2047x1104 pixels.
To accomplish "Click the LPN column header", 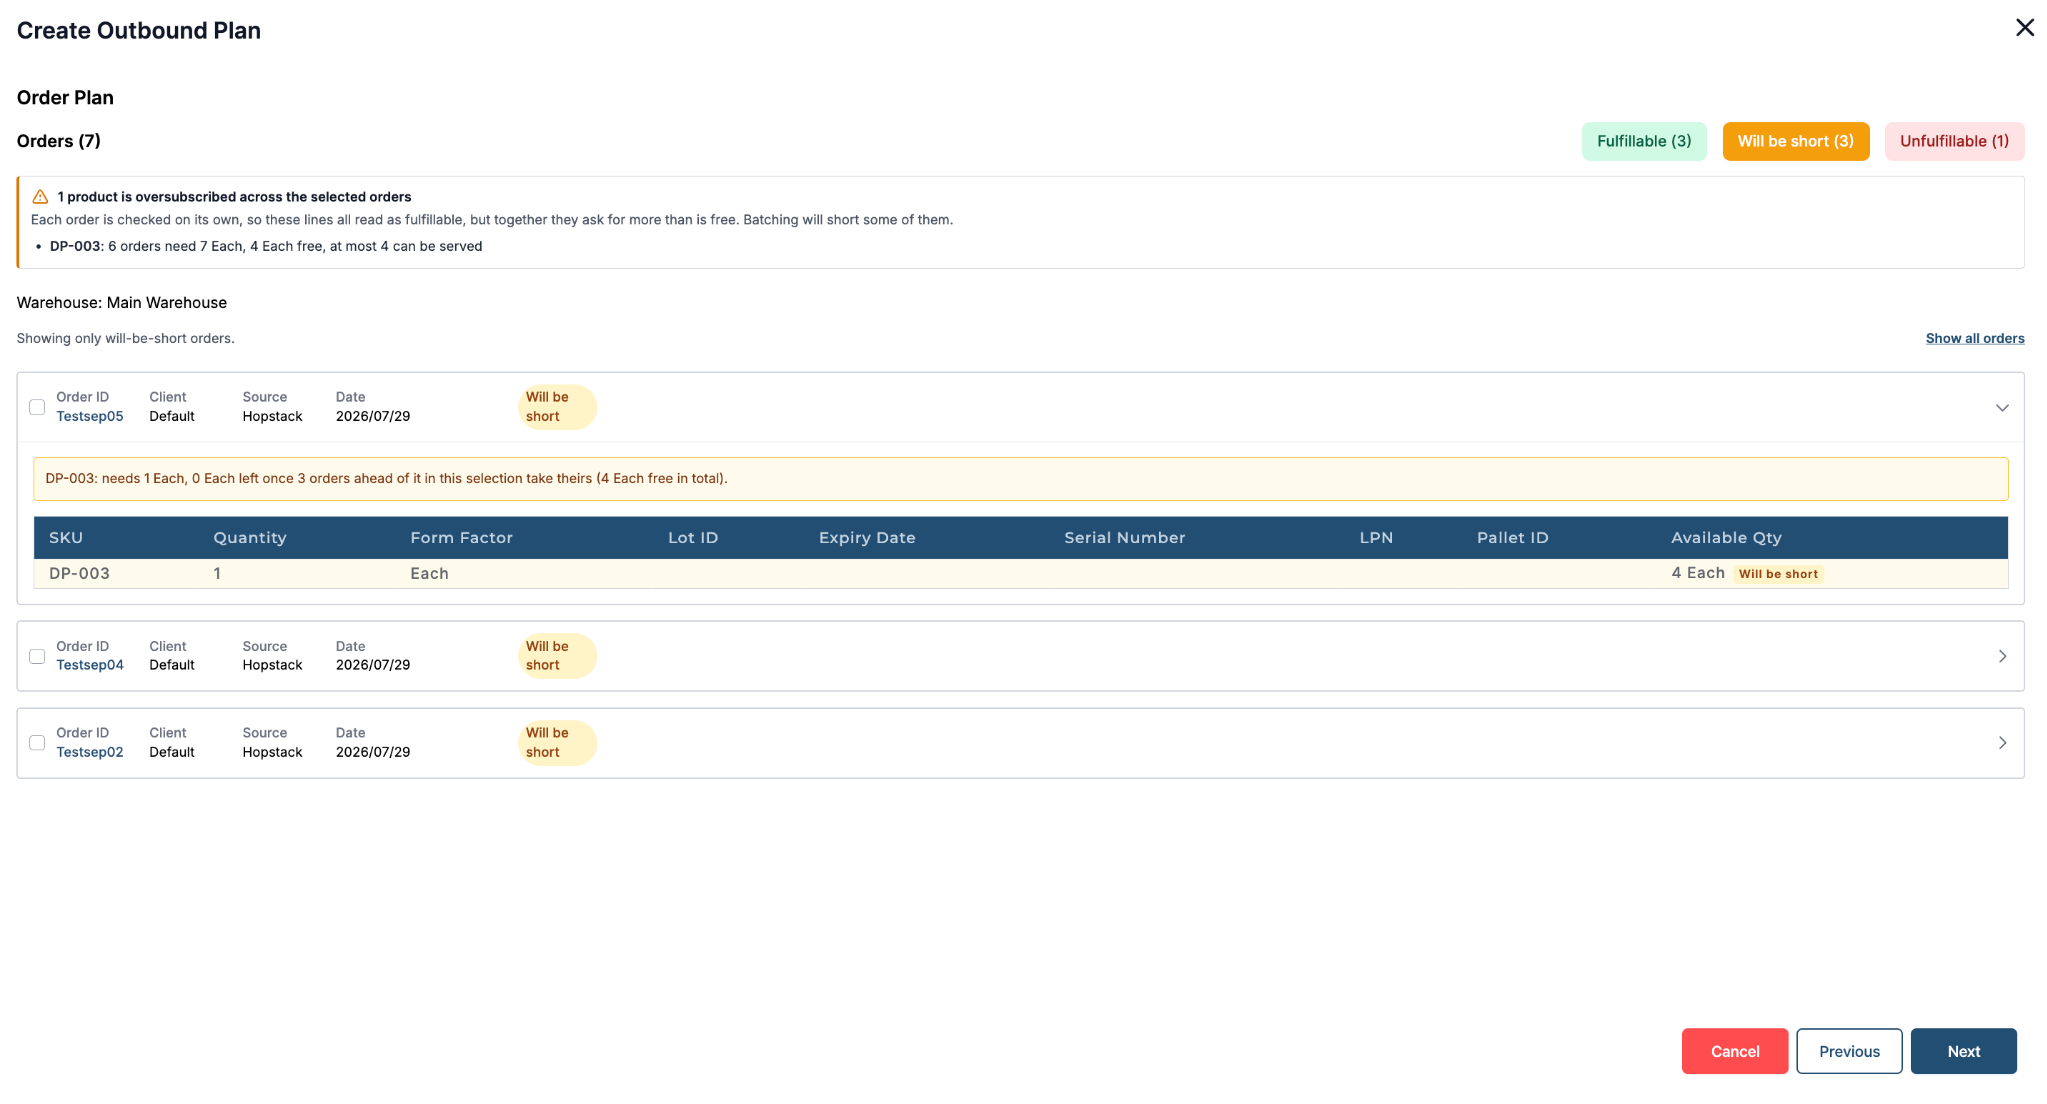I will tap(1376, 538).
